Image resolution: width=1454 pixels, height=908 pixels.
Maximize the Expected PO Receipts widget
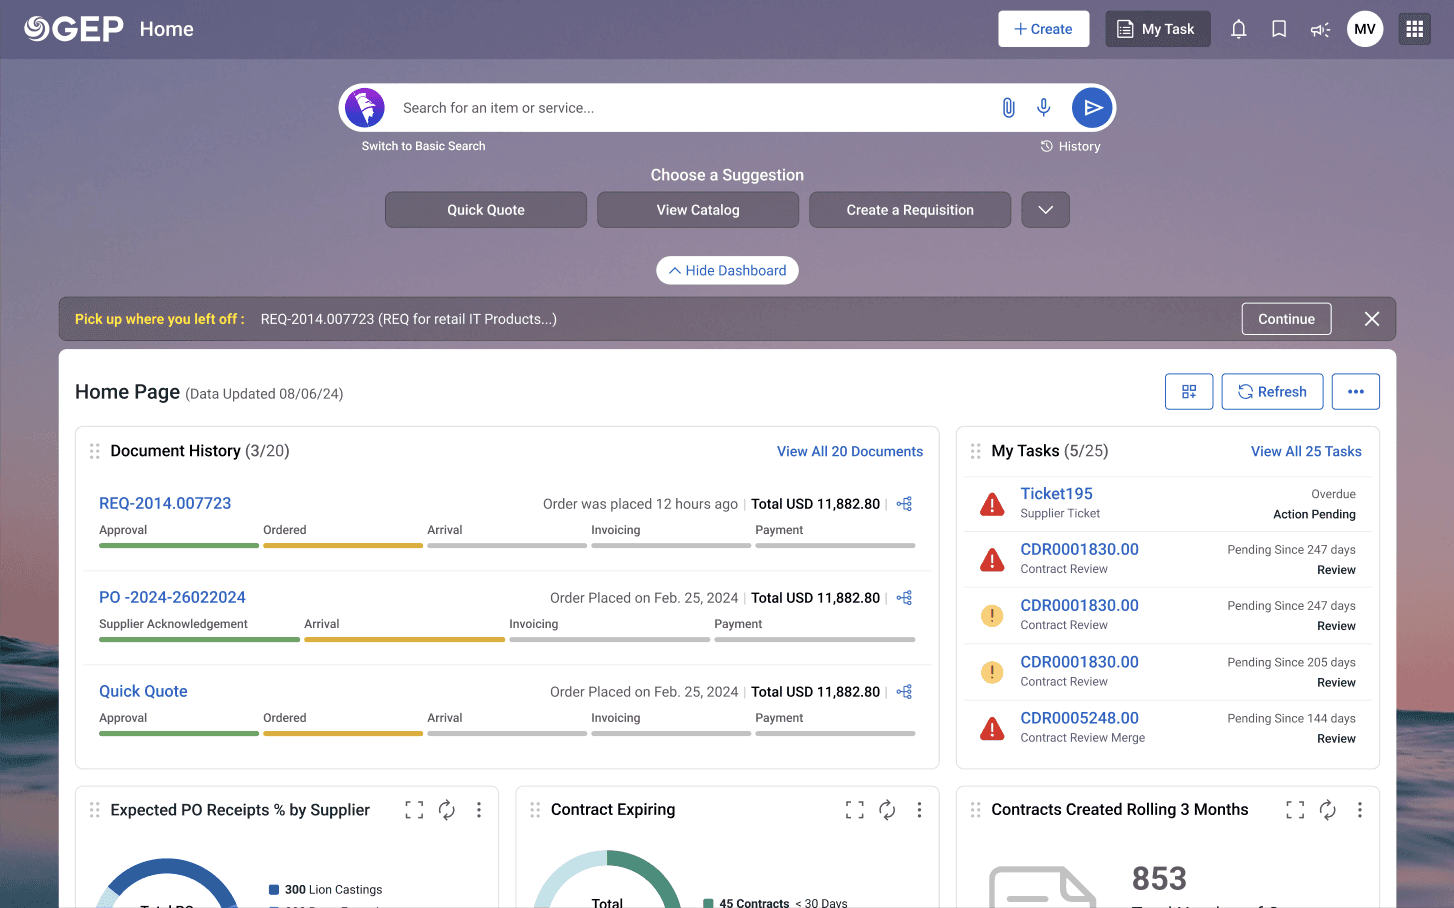[414, 810]
